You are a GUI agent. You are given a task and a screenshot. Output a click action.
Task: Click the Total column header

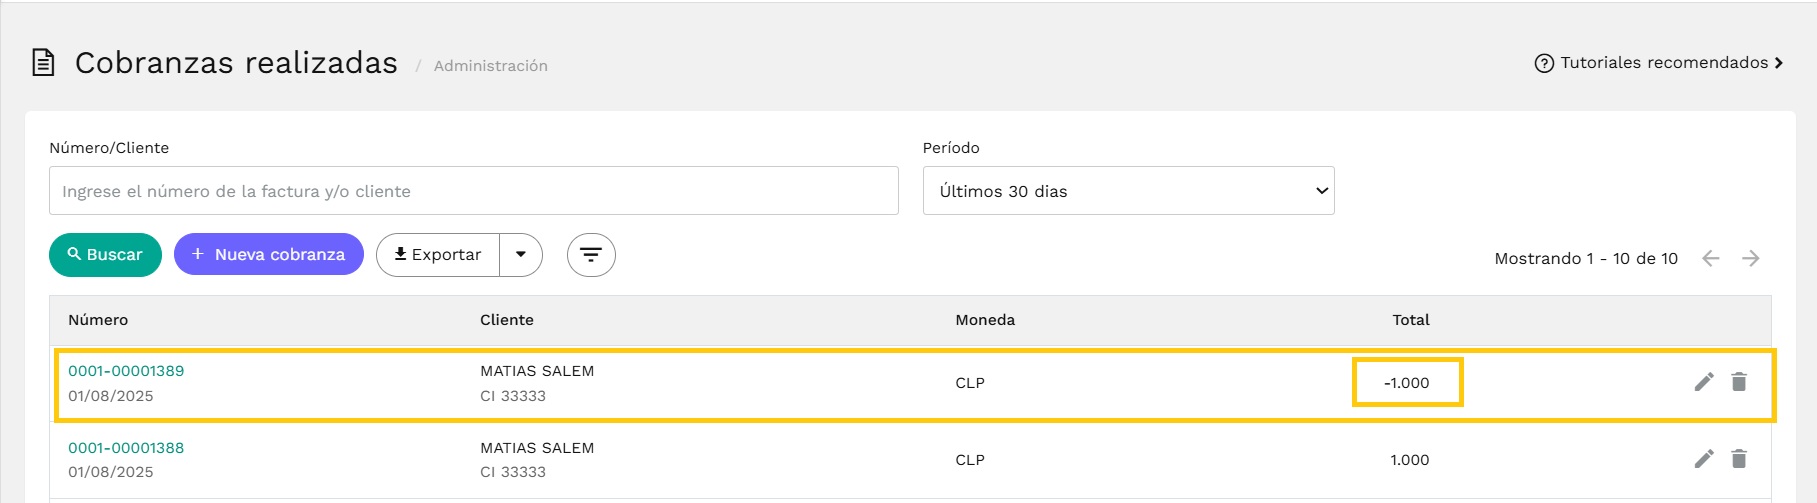1411,320
